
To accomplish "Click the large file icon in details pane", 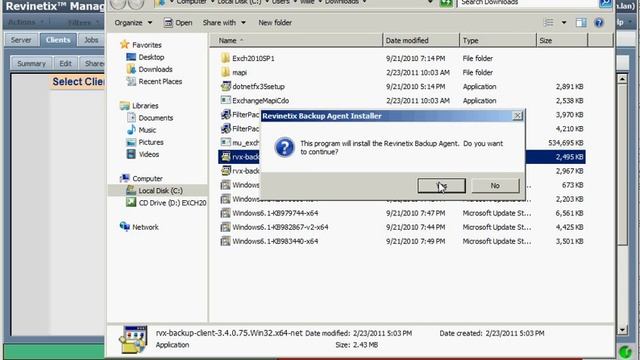I will [133, 339].
